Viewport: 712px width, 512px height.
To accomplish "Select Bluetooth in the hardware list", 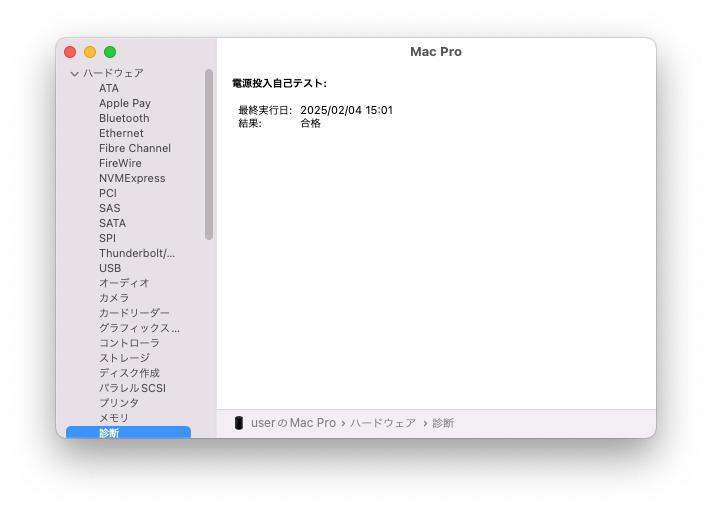I will [x=124, y=118].
